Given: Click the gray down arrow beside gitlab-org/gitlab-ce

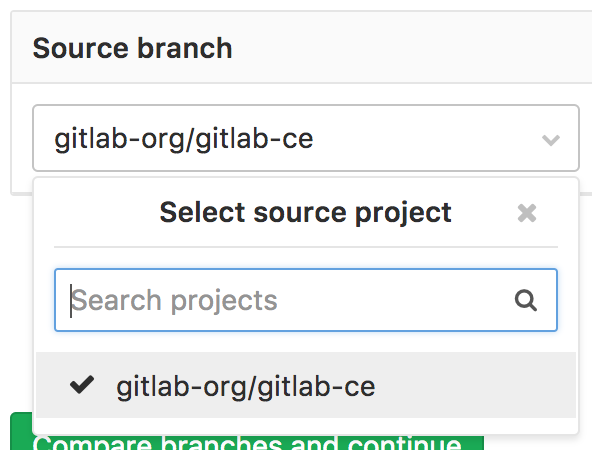Looking at the screenshot, I should (x=550, y=140).
